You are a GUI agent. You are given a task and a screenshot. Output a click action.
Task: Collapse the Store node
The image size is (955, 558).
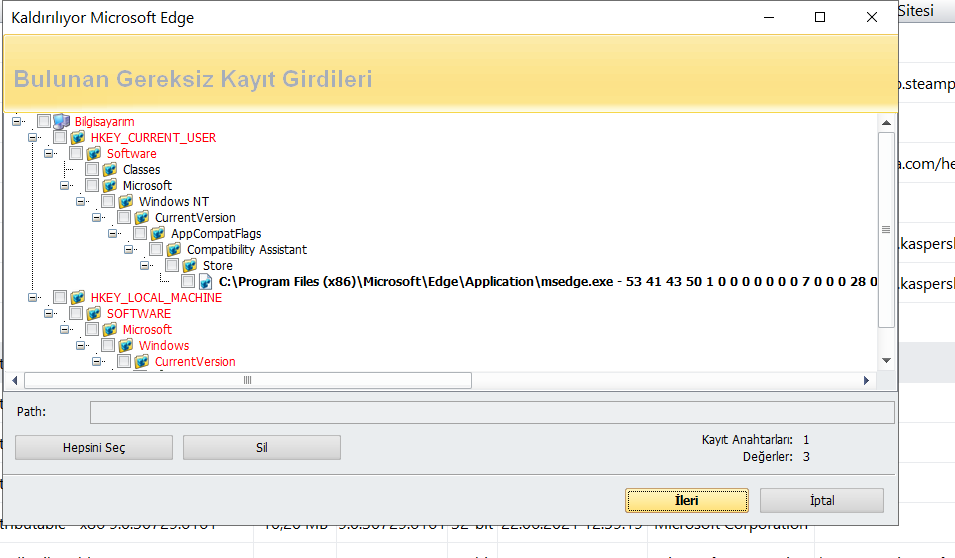[144, 265]
